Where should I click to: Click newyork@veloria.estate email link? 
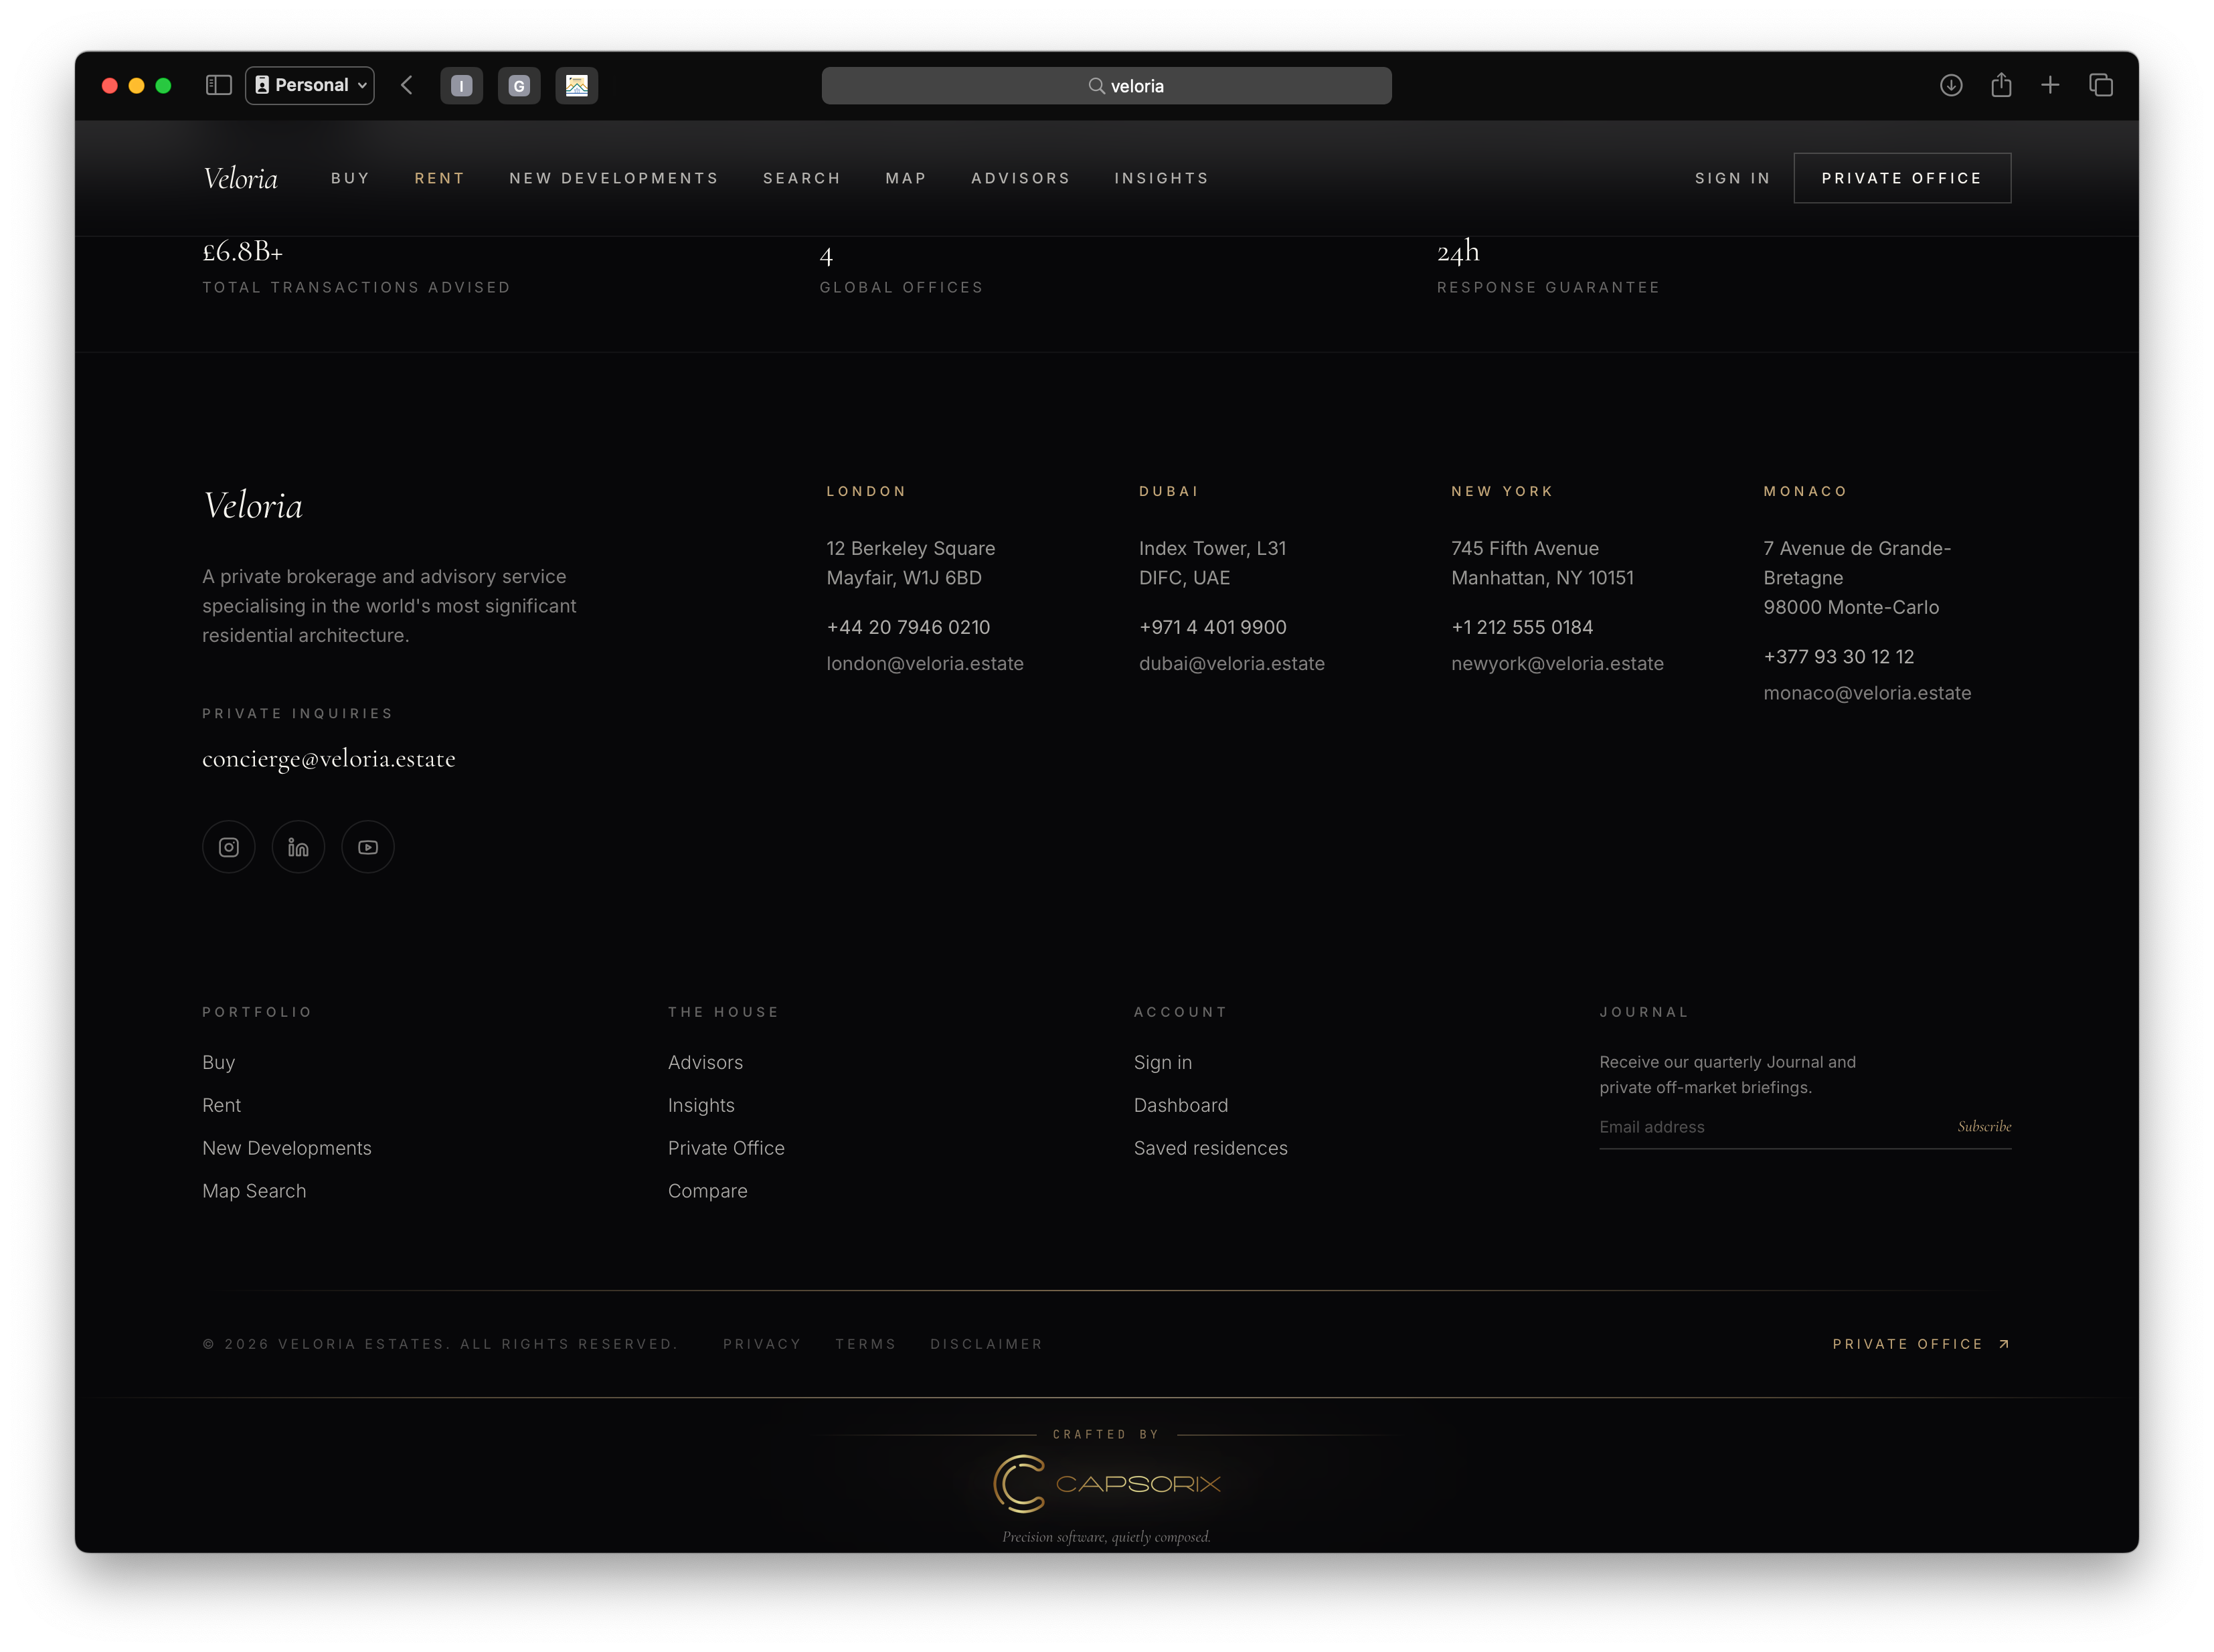[1557, 663]
